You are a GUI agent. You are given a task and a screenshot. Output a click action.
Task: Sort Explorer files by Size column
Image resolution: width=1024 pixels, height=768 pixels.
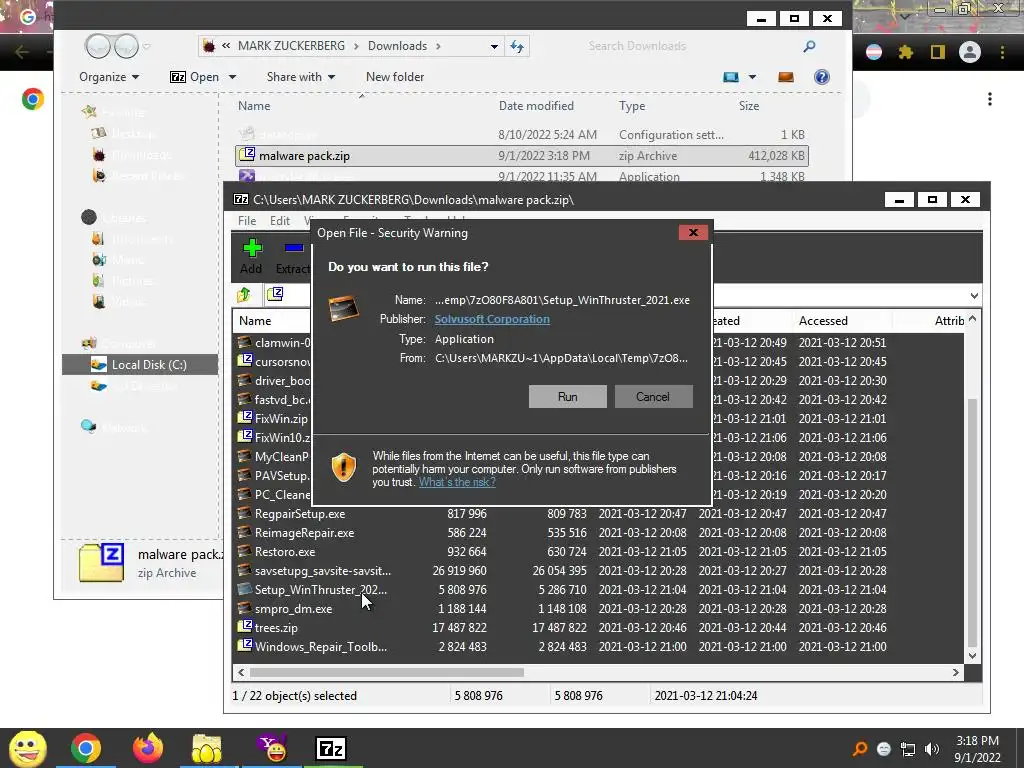coord(748,106)
